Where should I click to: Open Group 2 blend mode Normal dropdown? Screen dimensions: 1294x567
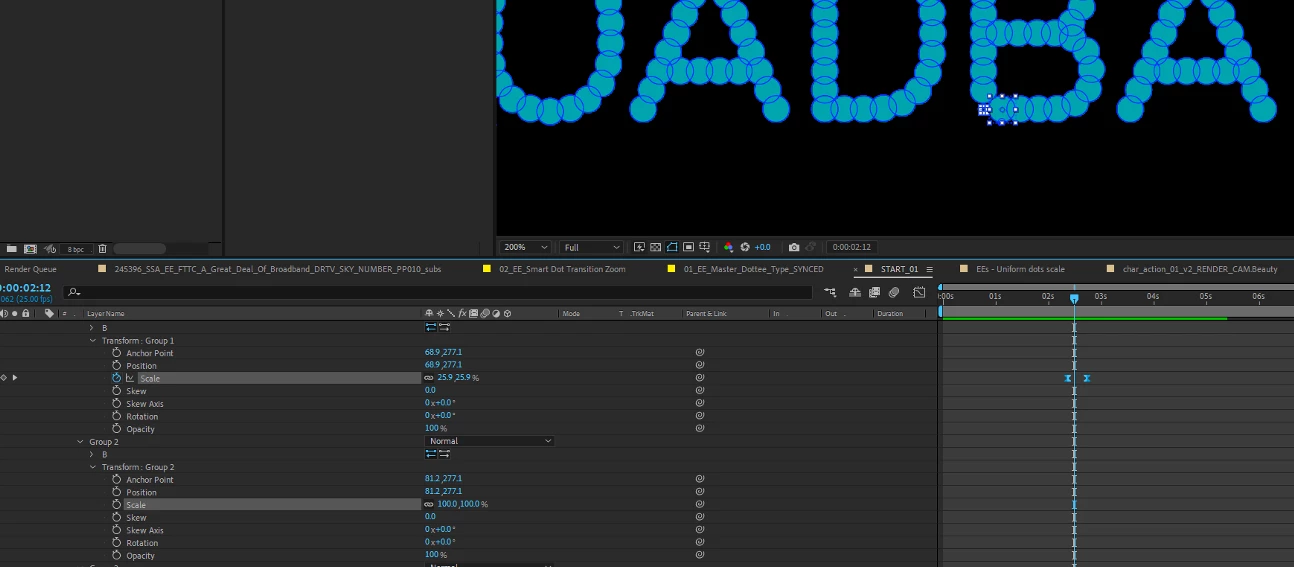(489, 441)
